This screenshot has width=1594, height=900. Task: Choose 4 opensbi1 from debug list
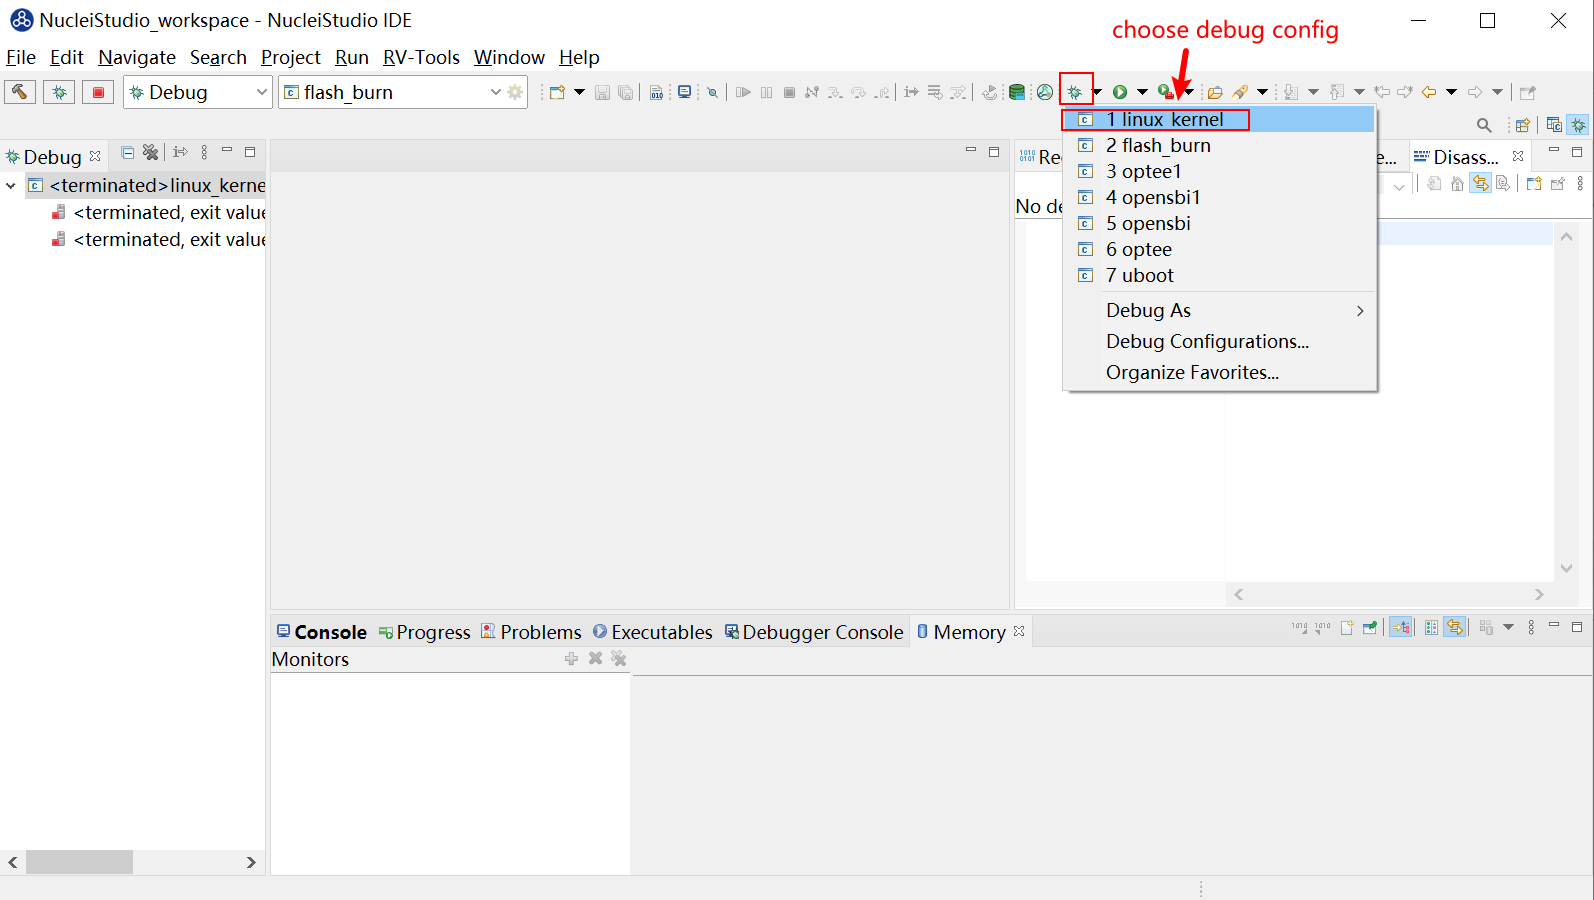[x=1220, y=197]
